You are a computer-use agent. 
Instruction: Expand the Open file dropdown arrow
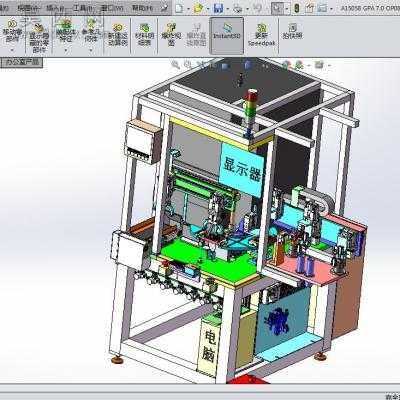pos(208,8)
